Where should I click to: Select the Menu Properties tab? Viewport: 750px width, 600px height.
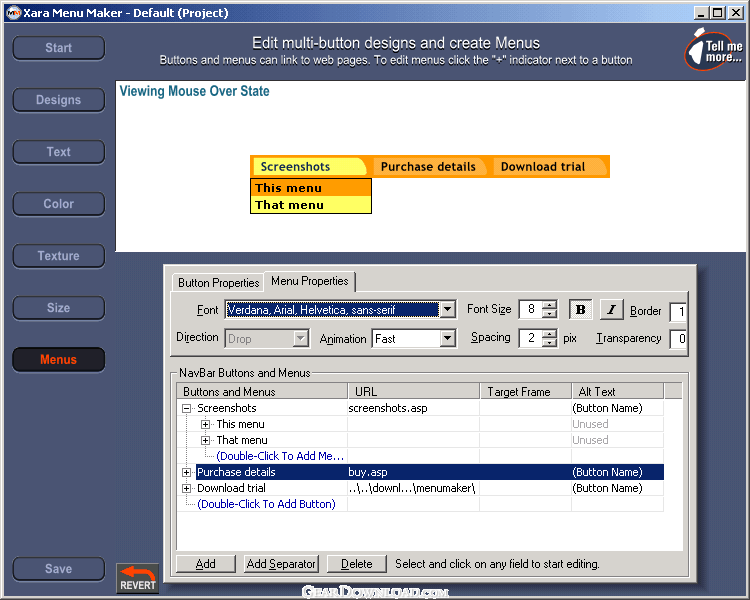[309, 281]
